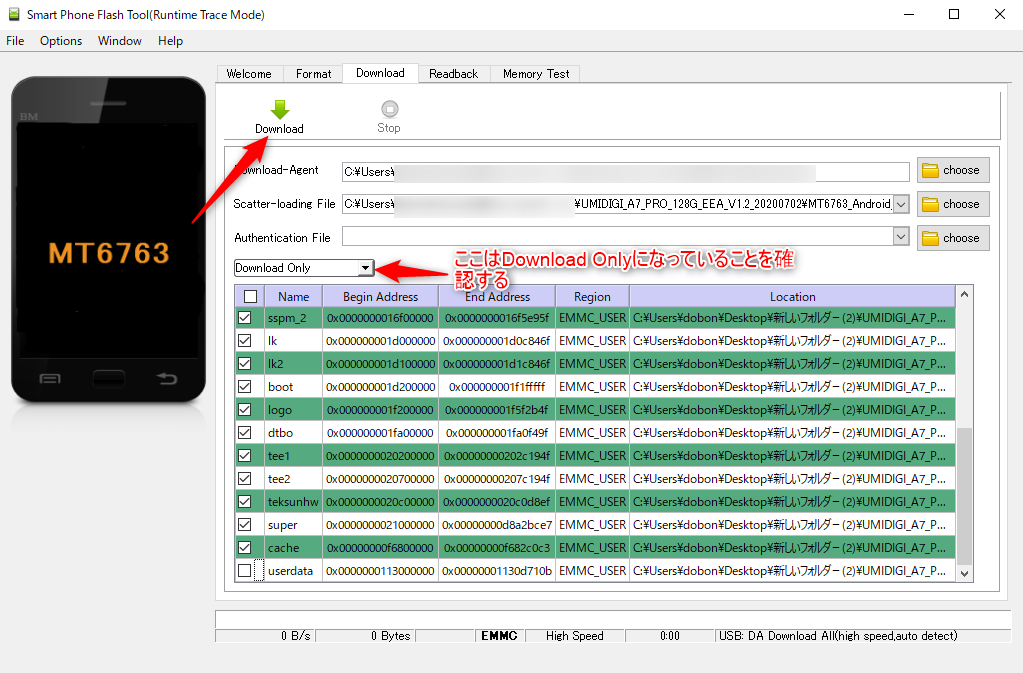Click the Stop icon button

click(389, 117)
